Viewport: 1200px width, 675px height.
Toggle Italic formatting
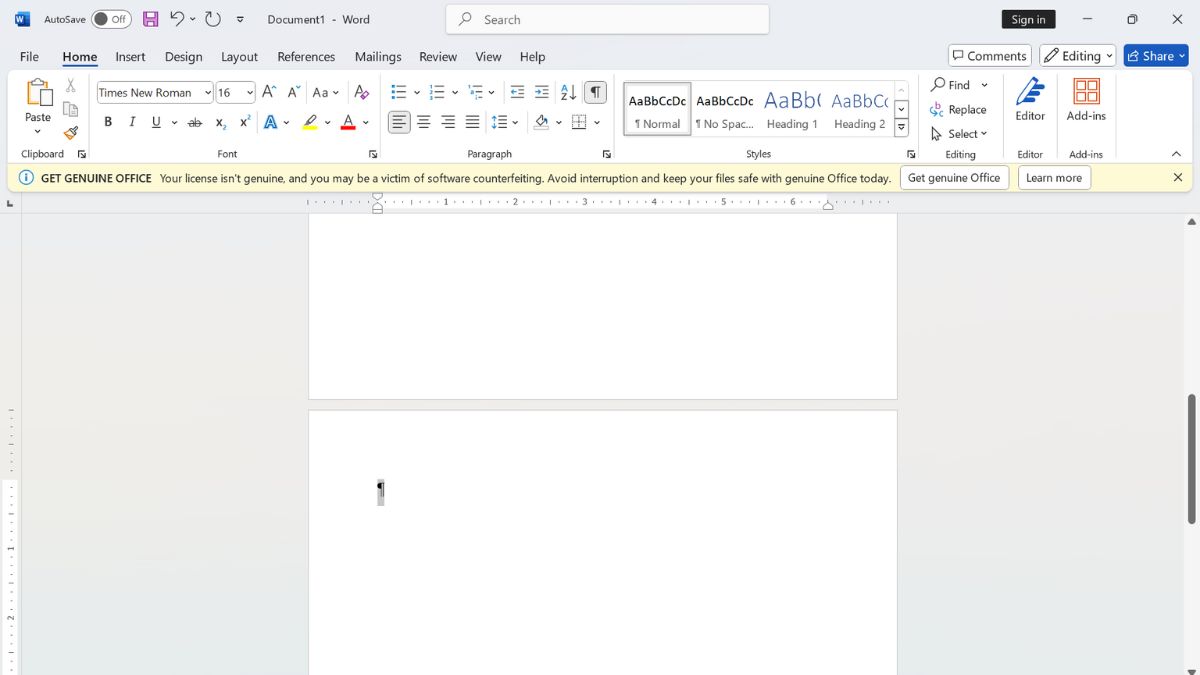[132, 122]
